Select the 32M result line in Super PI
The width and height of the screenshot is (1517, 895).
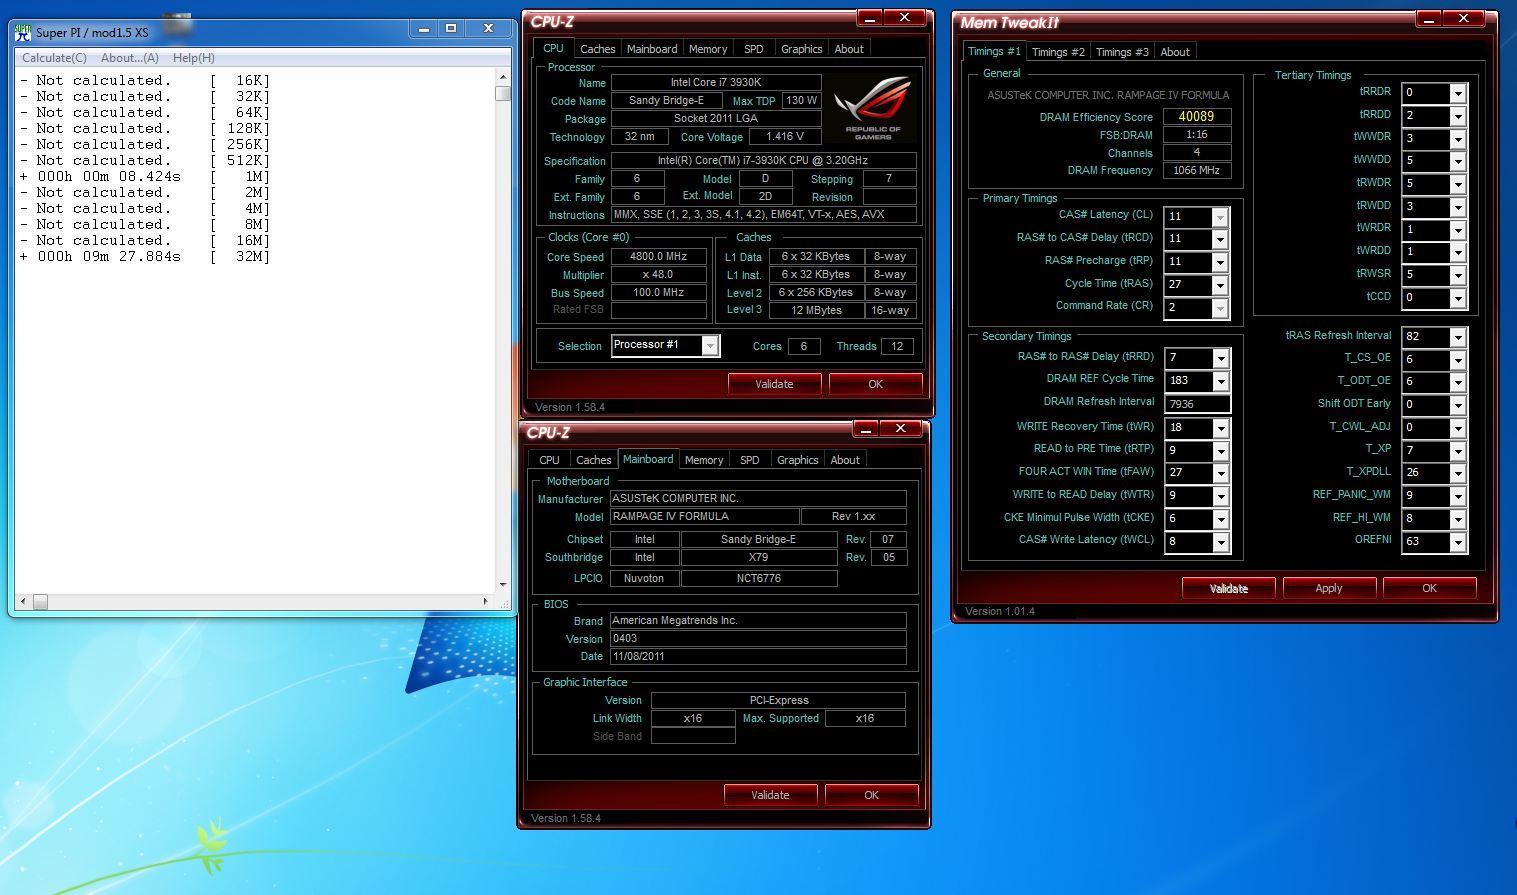[145, 257]
